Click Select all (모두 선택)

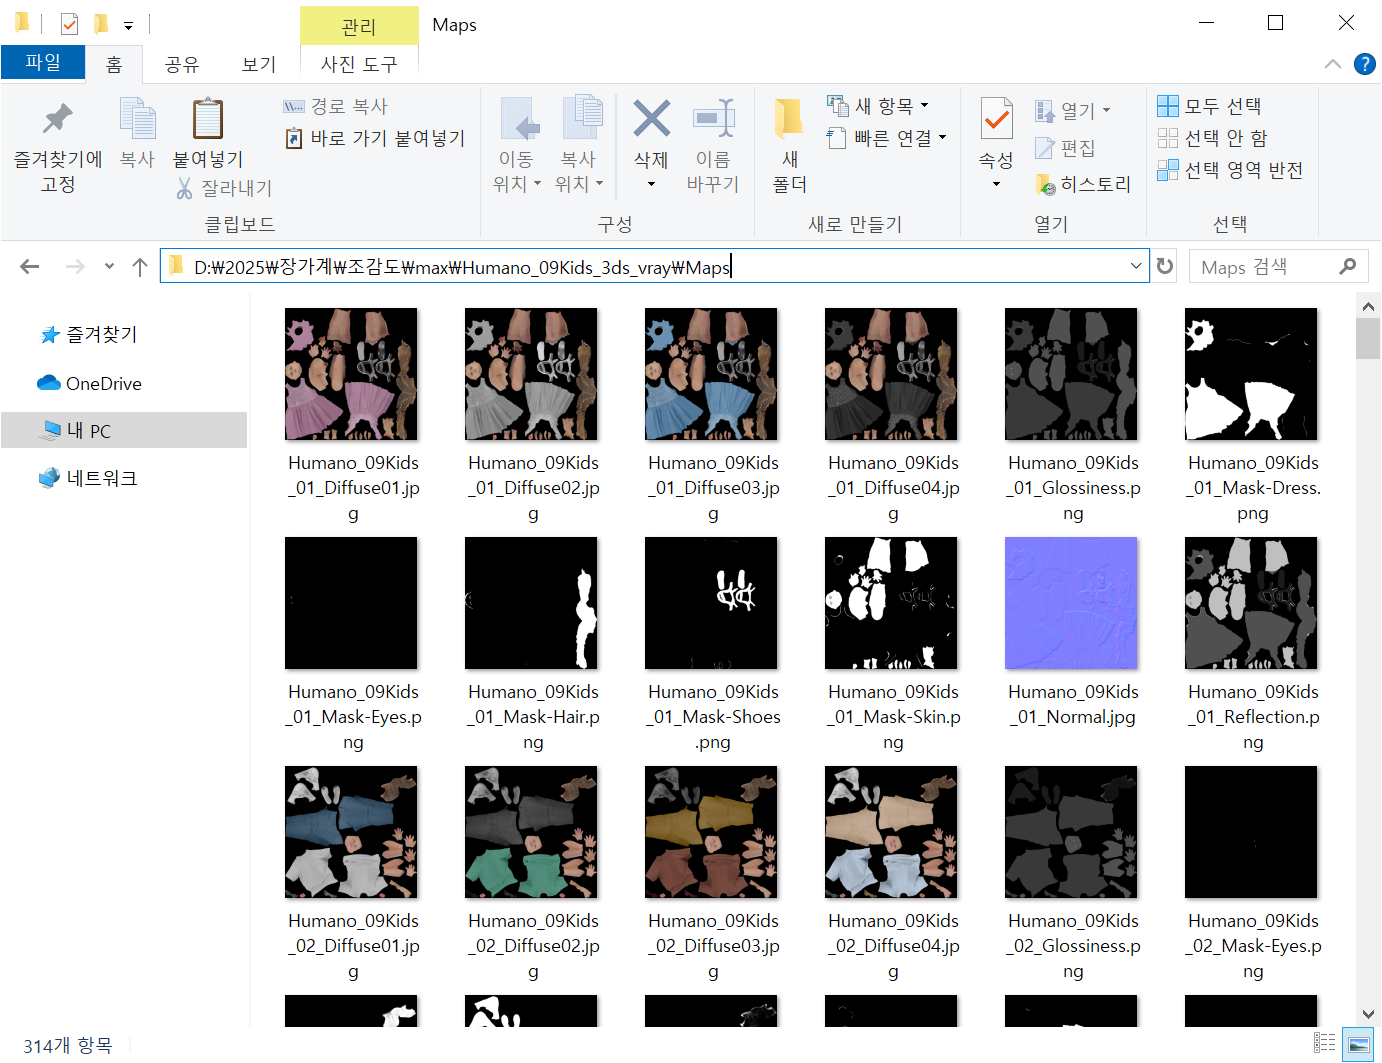click(x=1209, y=106)
